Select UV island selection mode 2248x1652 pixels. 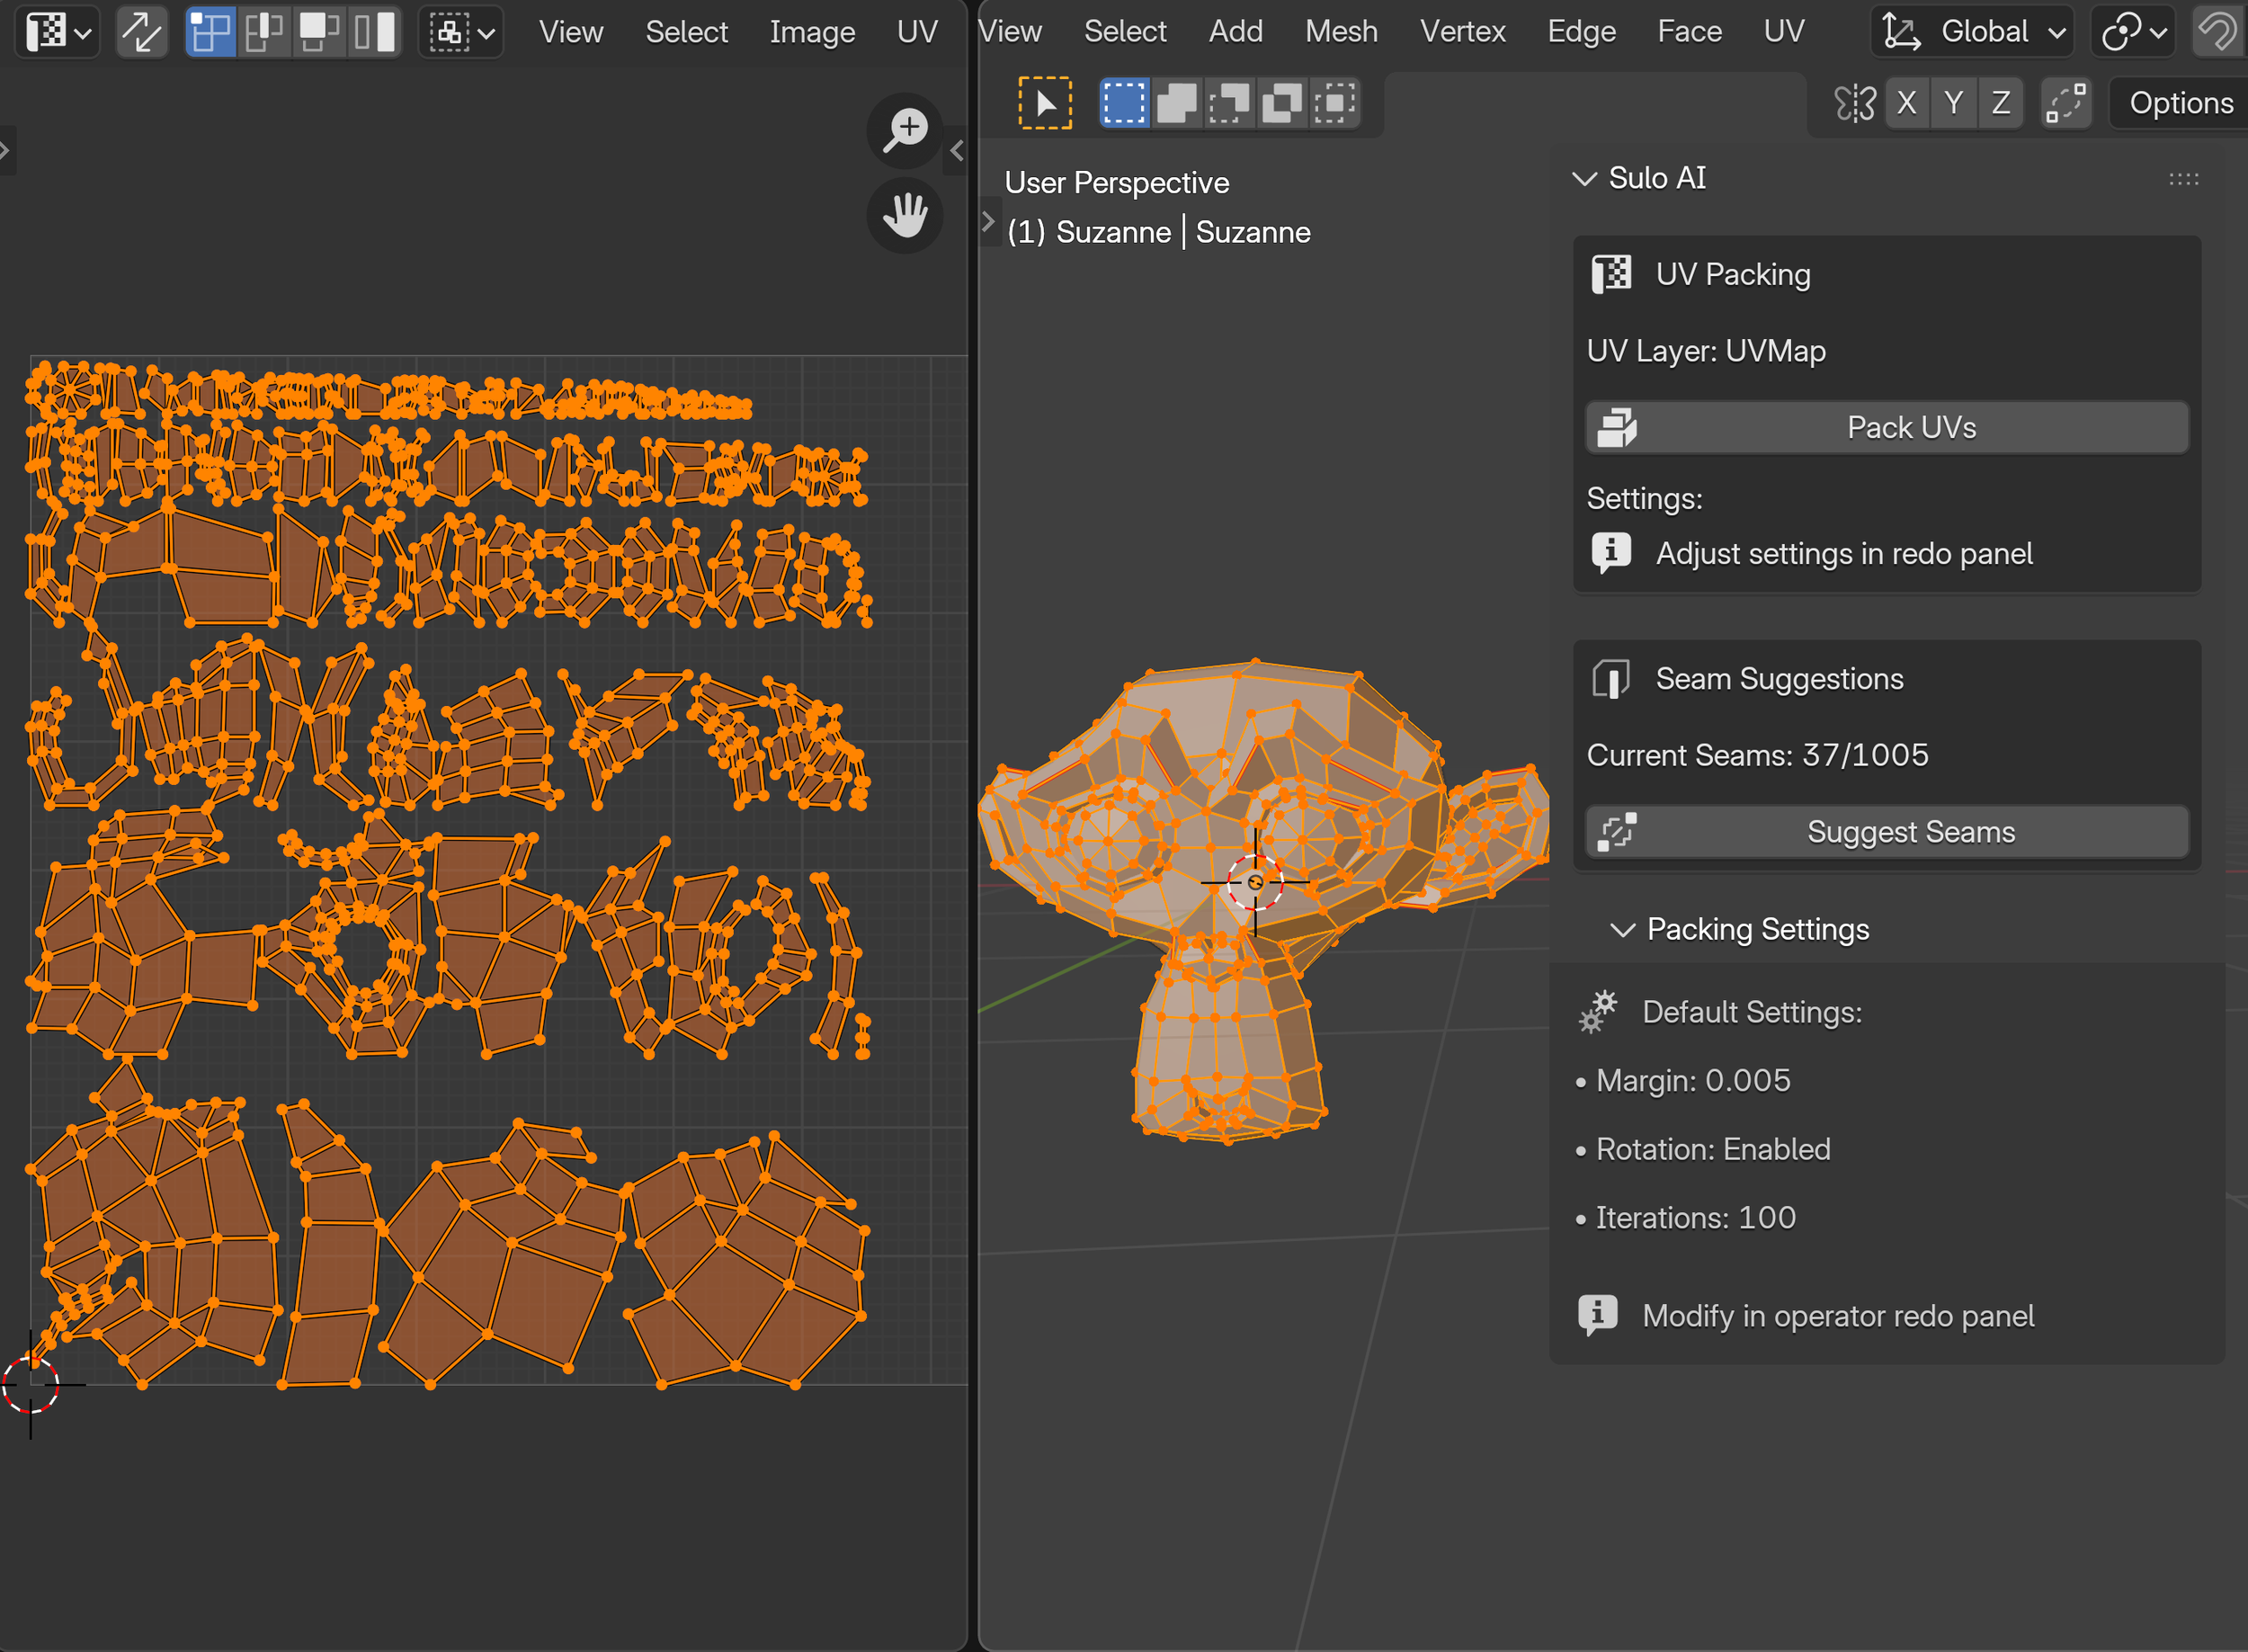(x=375, y=32)
